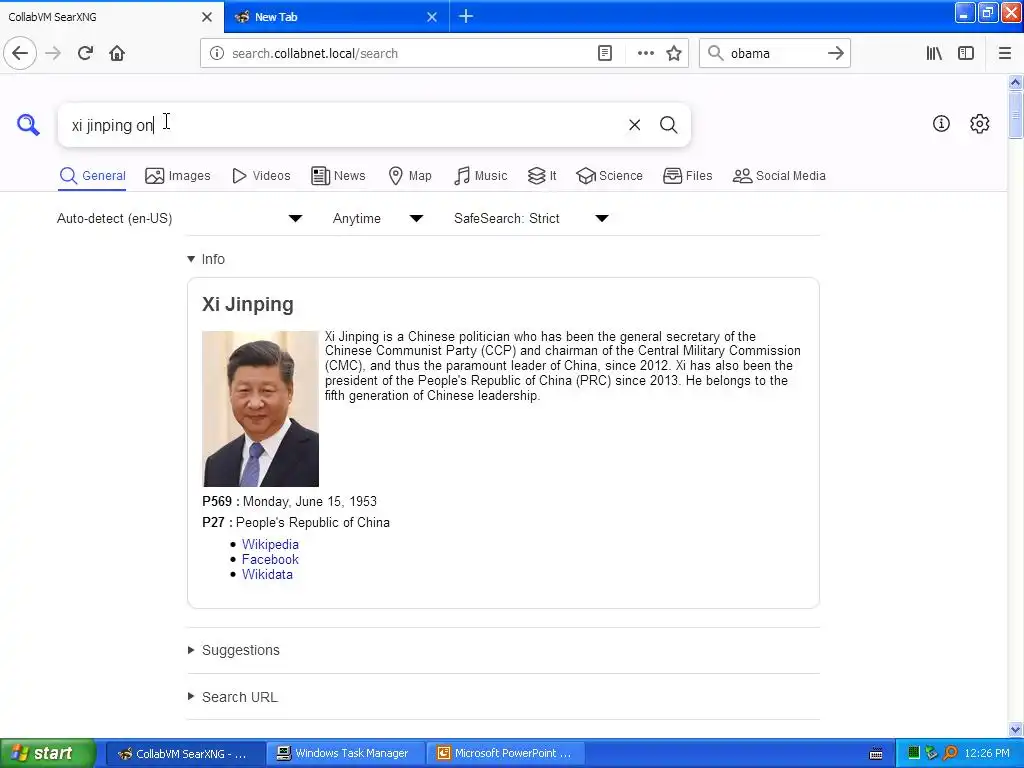The image size is (1024, 768).
Task: Expand the Search URL section
Action: click(232, 697)
